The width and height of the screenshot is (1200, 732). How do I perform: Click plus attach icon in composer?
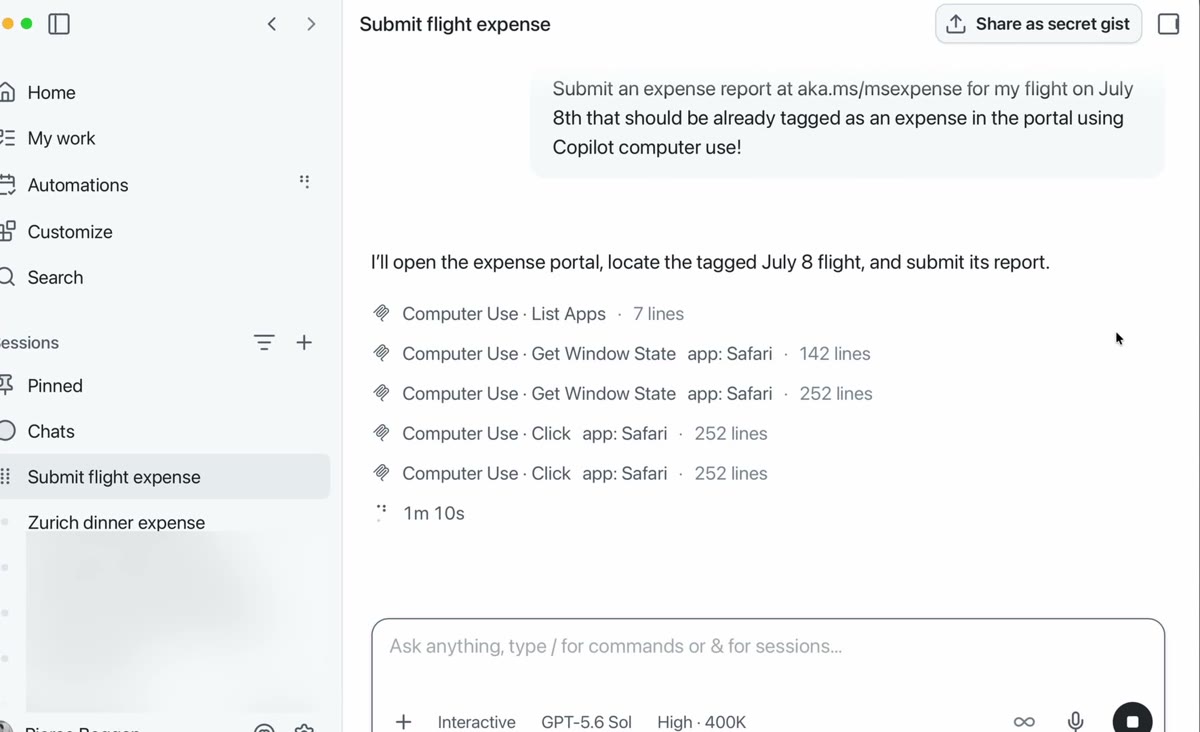point(403,721)
